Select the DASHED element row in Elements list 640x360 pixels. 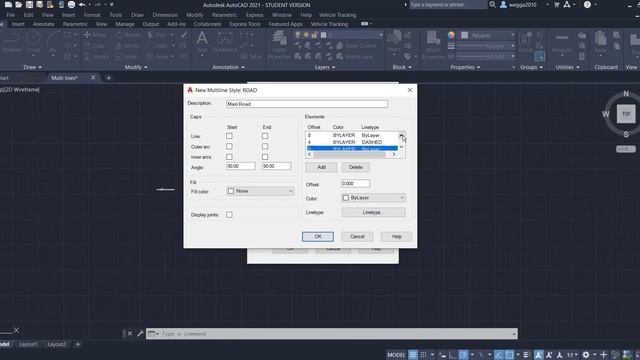tap(352, 142)
